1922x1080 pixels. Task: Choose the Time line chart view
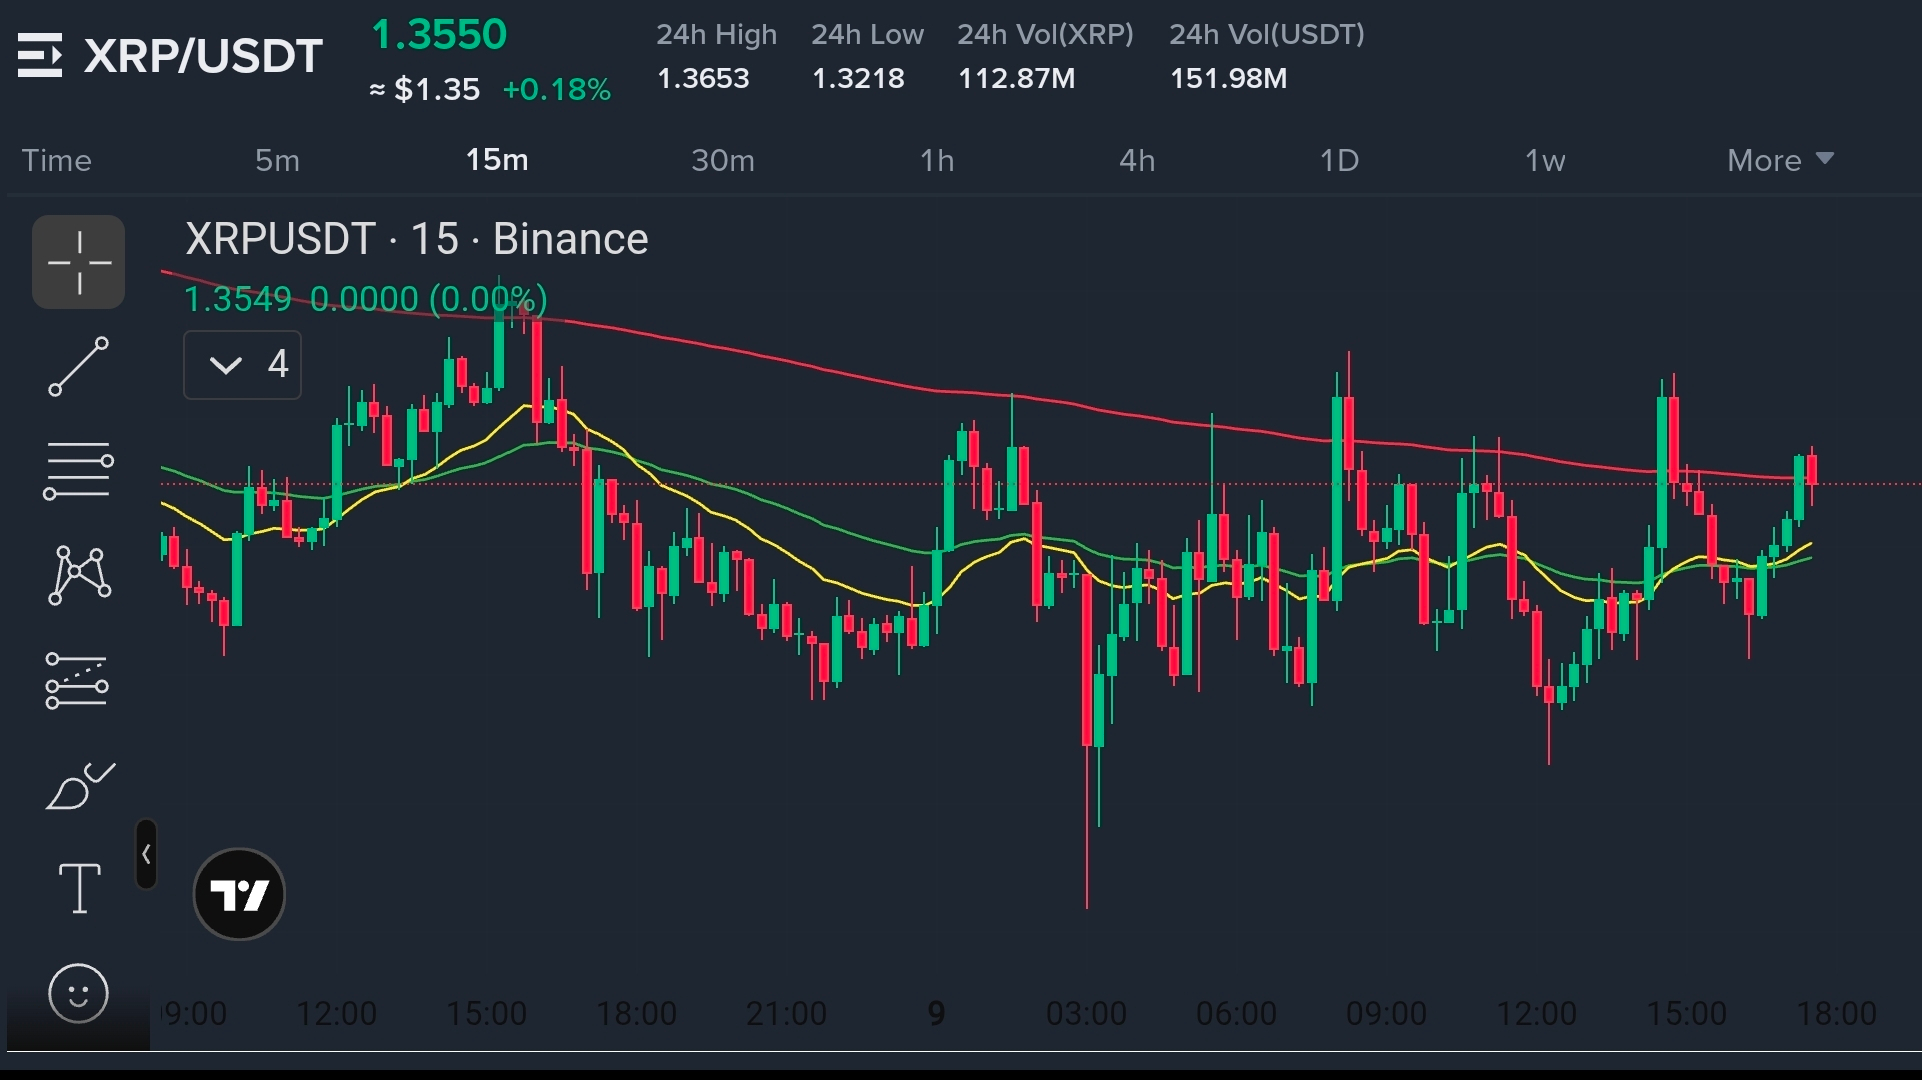tap(57, 160)
